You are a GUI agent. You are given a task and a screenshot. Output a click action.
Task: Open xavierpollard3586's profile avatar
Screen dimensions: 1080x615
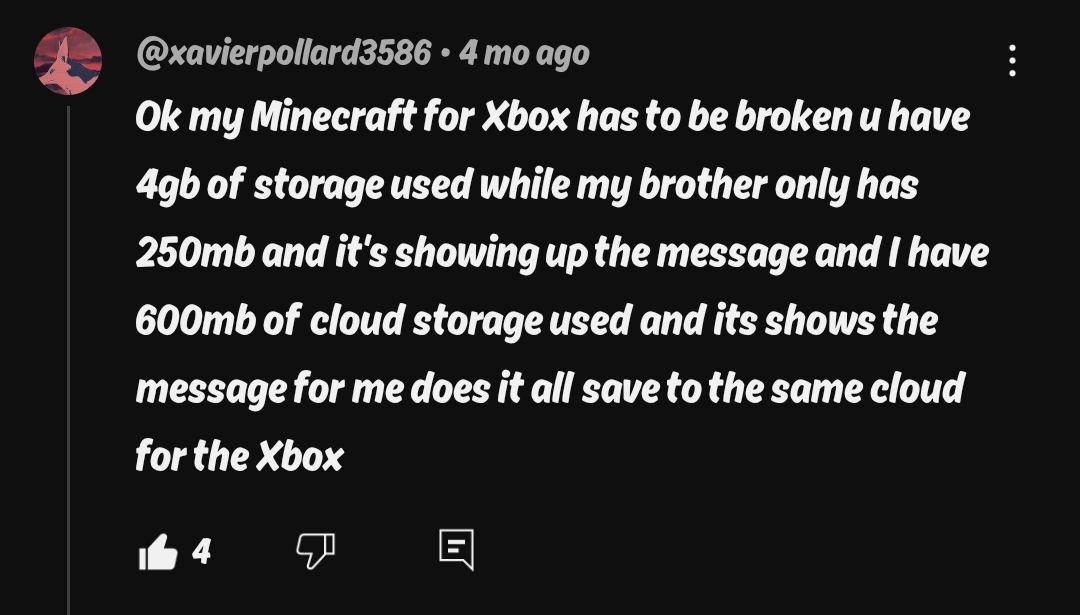click(68, 61)
